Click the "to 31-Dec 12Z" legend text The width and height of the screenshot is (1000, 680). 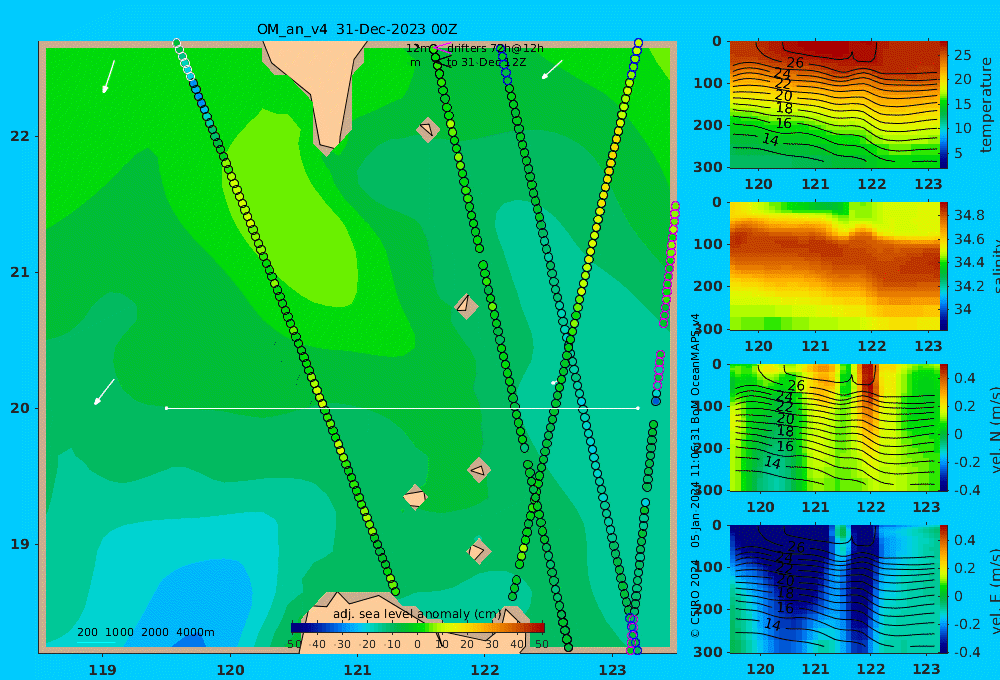click(486, 63)
